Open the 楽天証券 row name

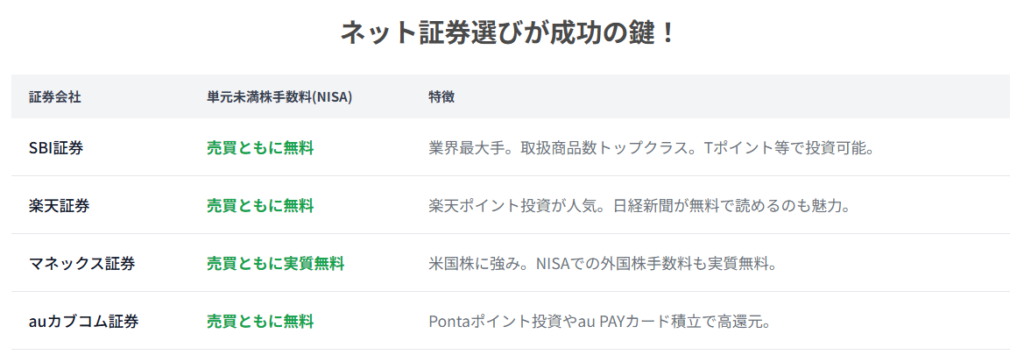tap(59, 206)
